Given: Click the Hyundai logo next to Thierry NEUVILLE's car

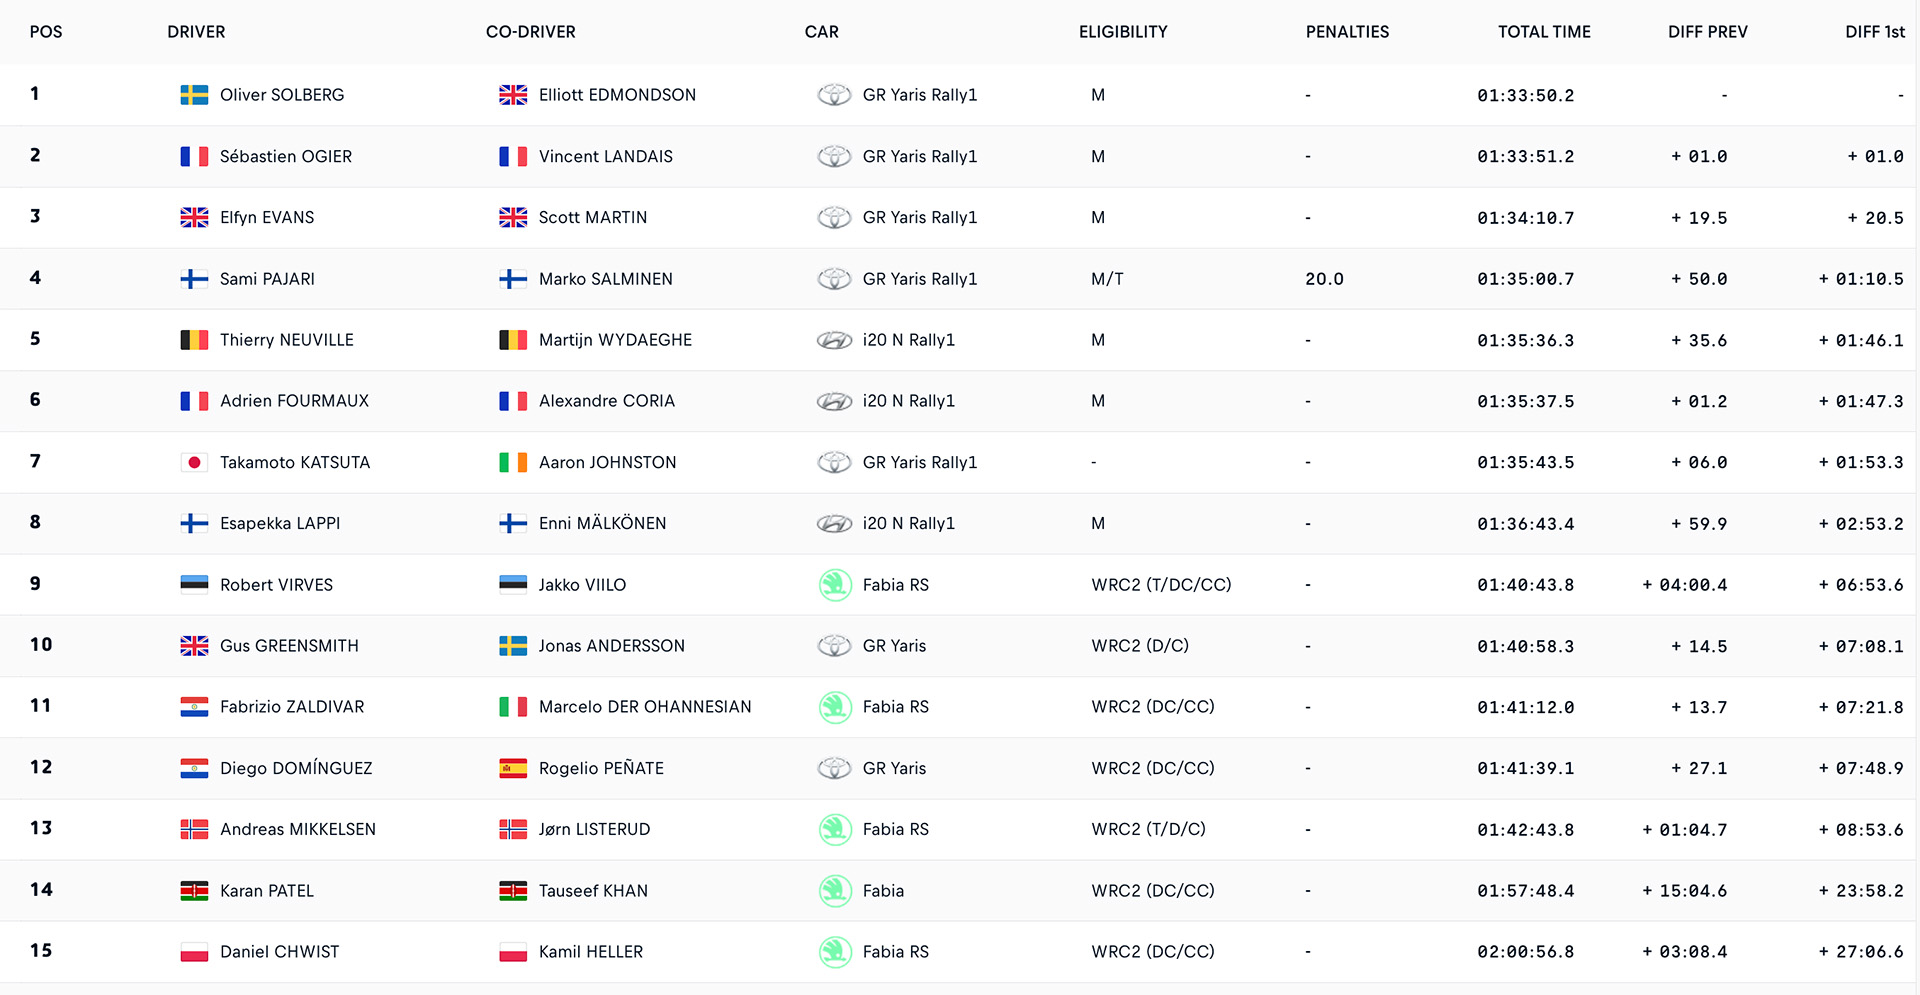Looking at the screenshot, I should (834, 340).
